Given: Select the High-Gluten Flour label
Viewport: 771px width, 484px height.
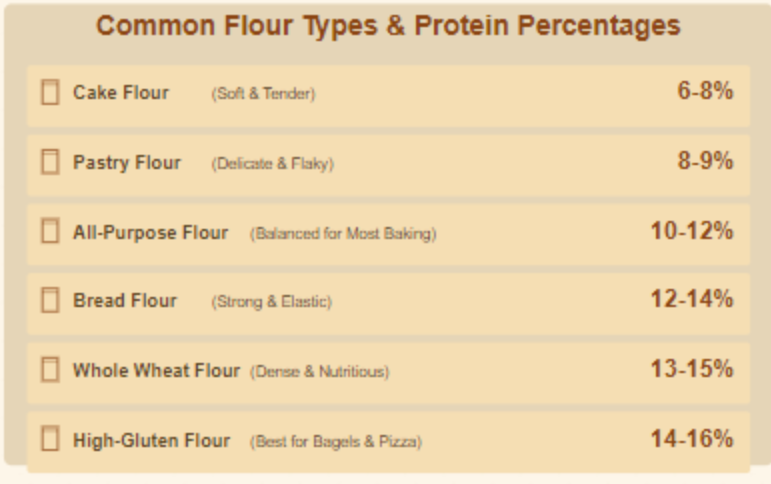Looking at the screenshot, I should point(151,440).
